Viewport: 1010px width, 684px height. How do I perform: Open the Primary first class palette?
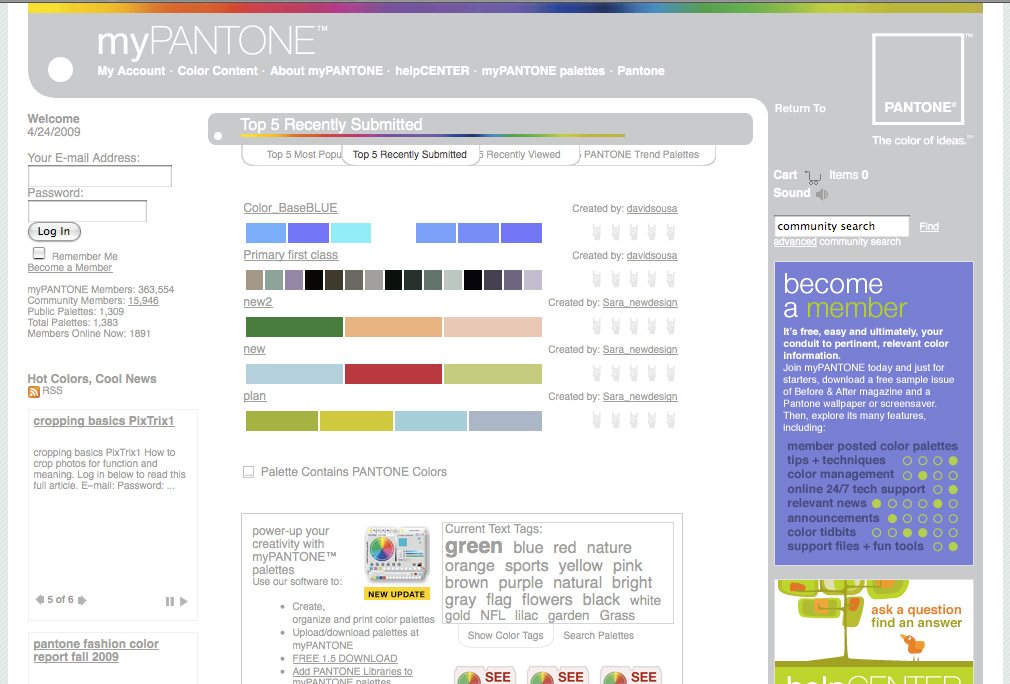(x=291, y=255)
